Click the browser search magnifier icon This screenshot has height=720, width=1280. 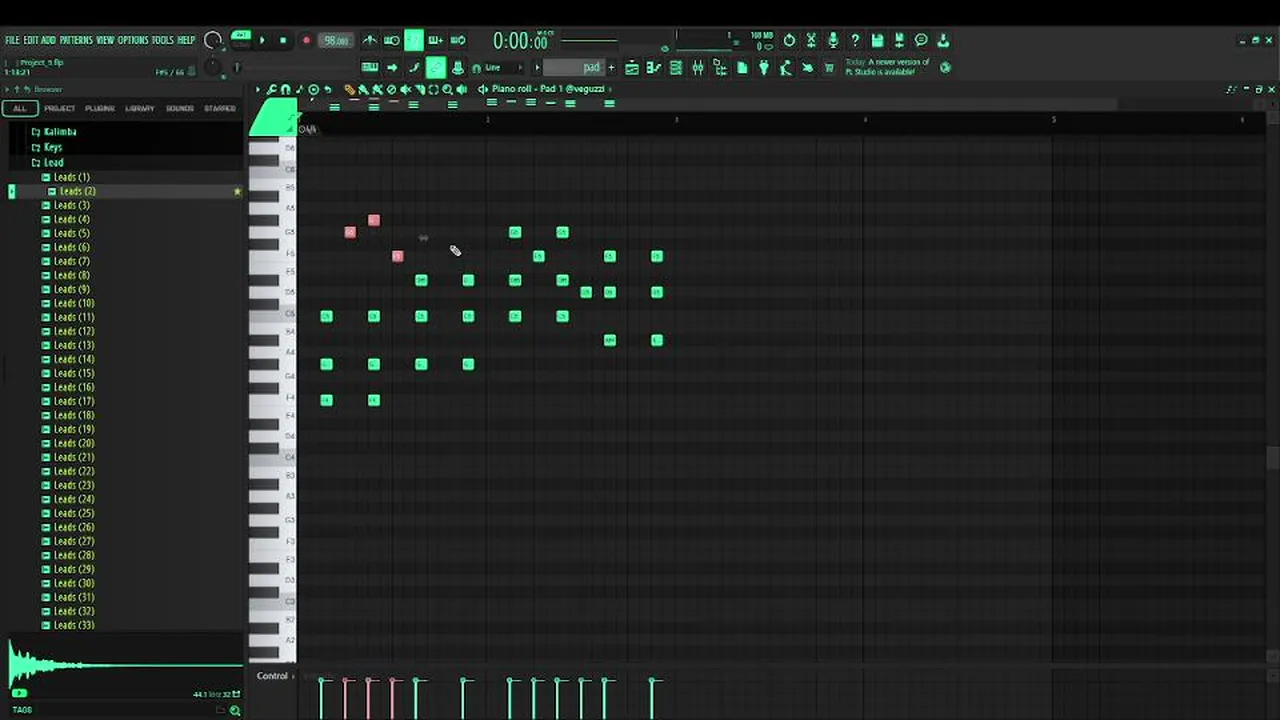235,710
